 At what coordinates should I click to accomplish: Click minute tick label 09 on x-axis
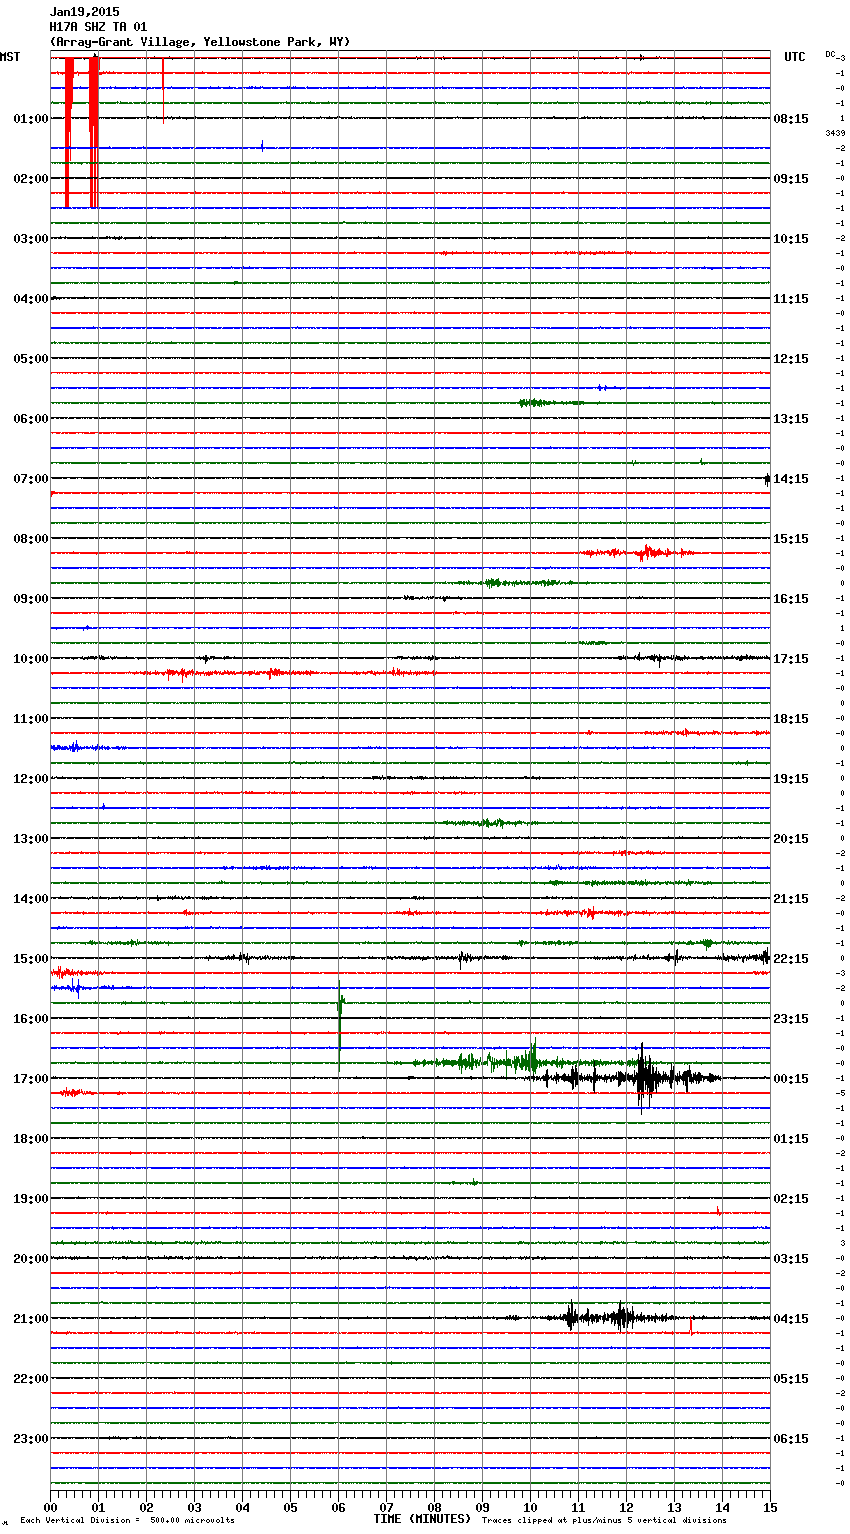point(483,1507)
